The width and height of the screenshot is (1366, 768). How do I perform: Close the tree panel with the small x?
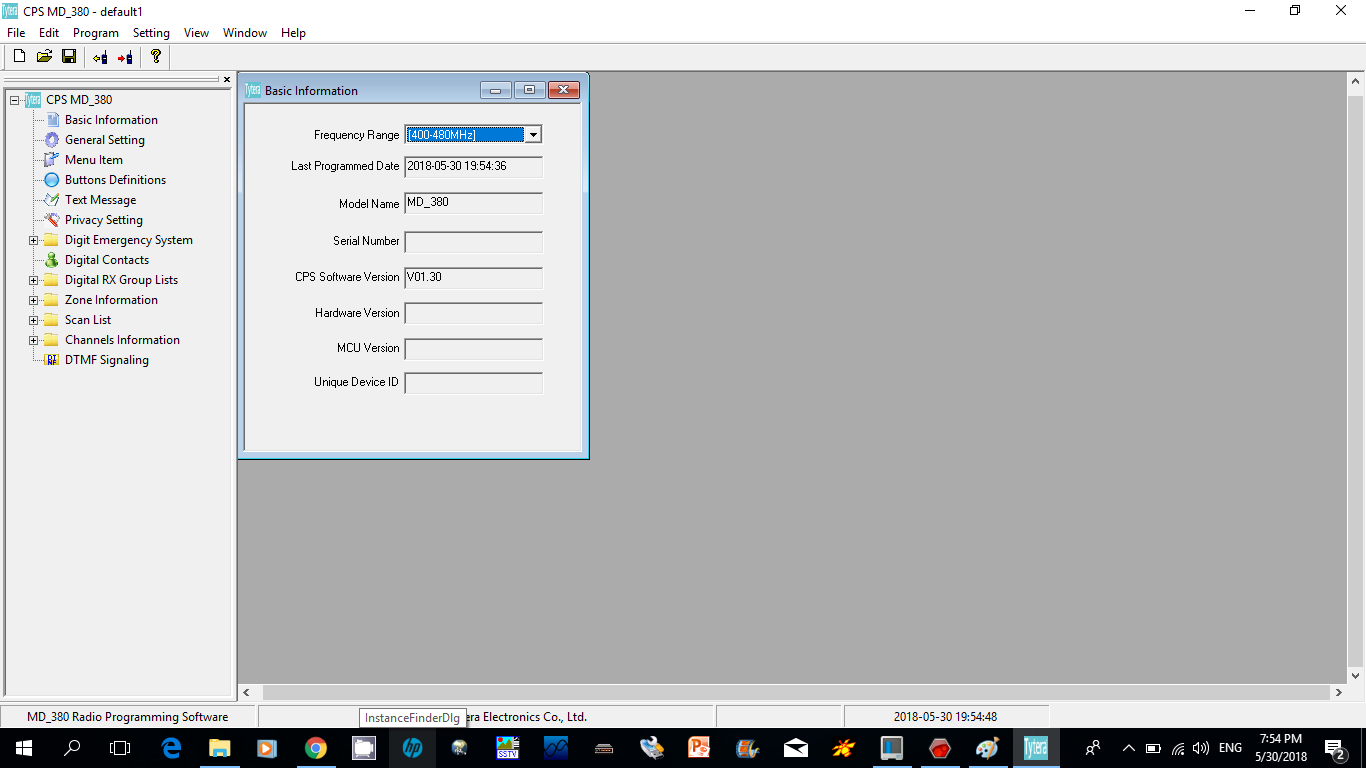(x=227, y=79)
